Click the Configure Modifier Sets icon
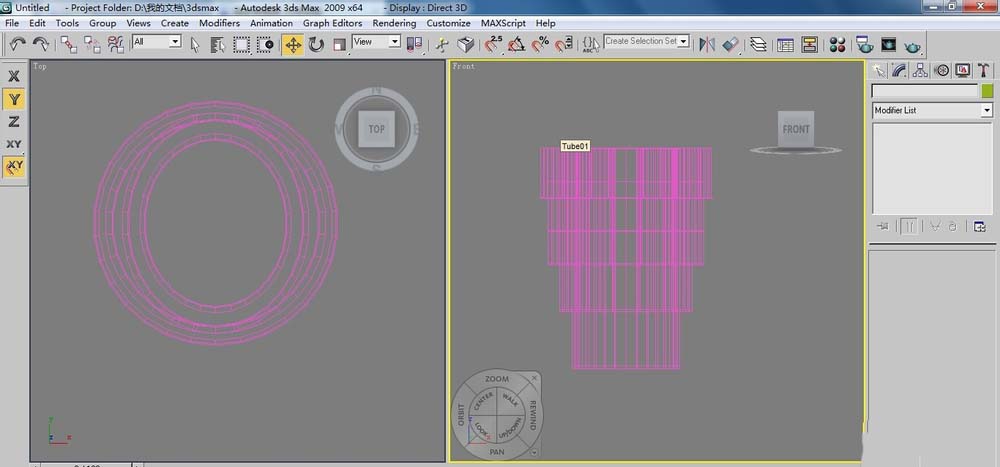This screenshot has height=467, width=1000. [x=980, y=226]
